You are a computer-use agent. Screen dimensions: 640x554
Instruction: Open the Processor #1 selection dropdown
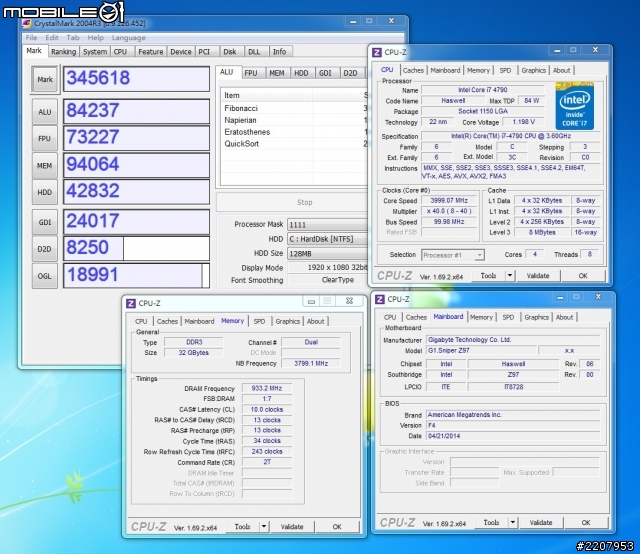[x=453, y=255]
